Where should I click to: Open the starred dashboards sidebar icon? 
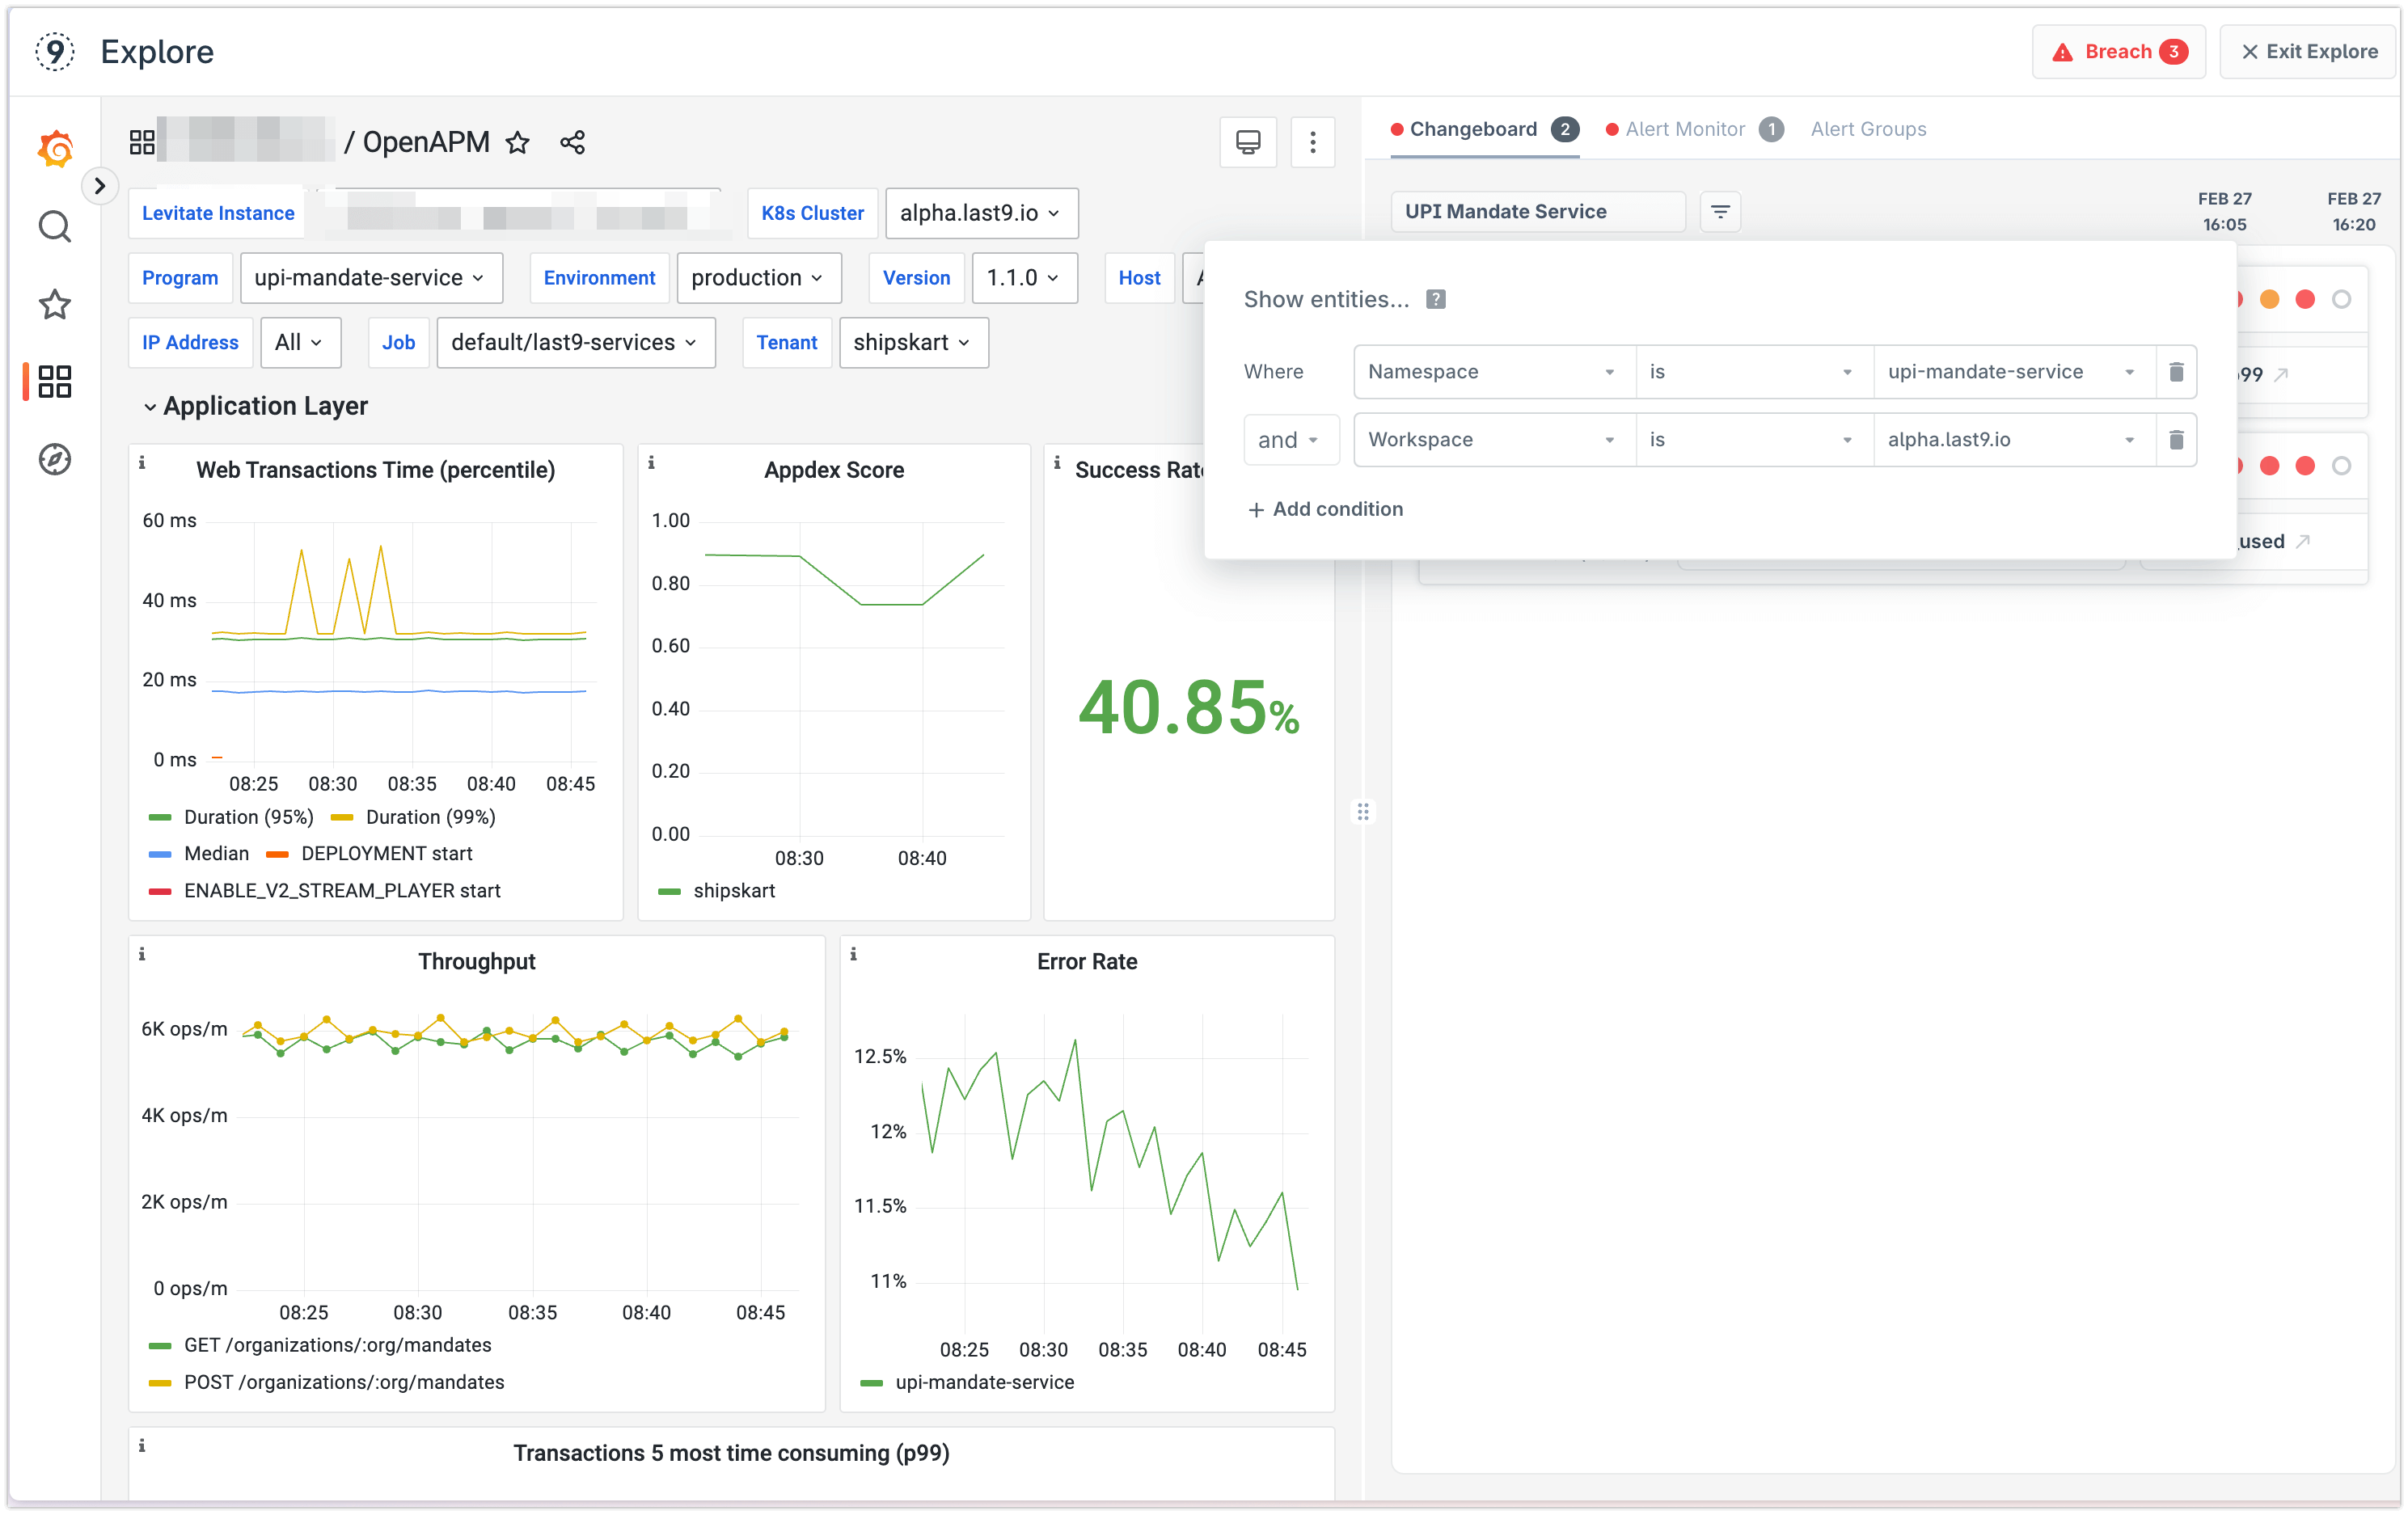[55, 304]
